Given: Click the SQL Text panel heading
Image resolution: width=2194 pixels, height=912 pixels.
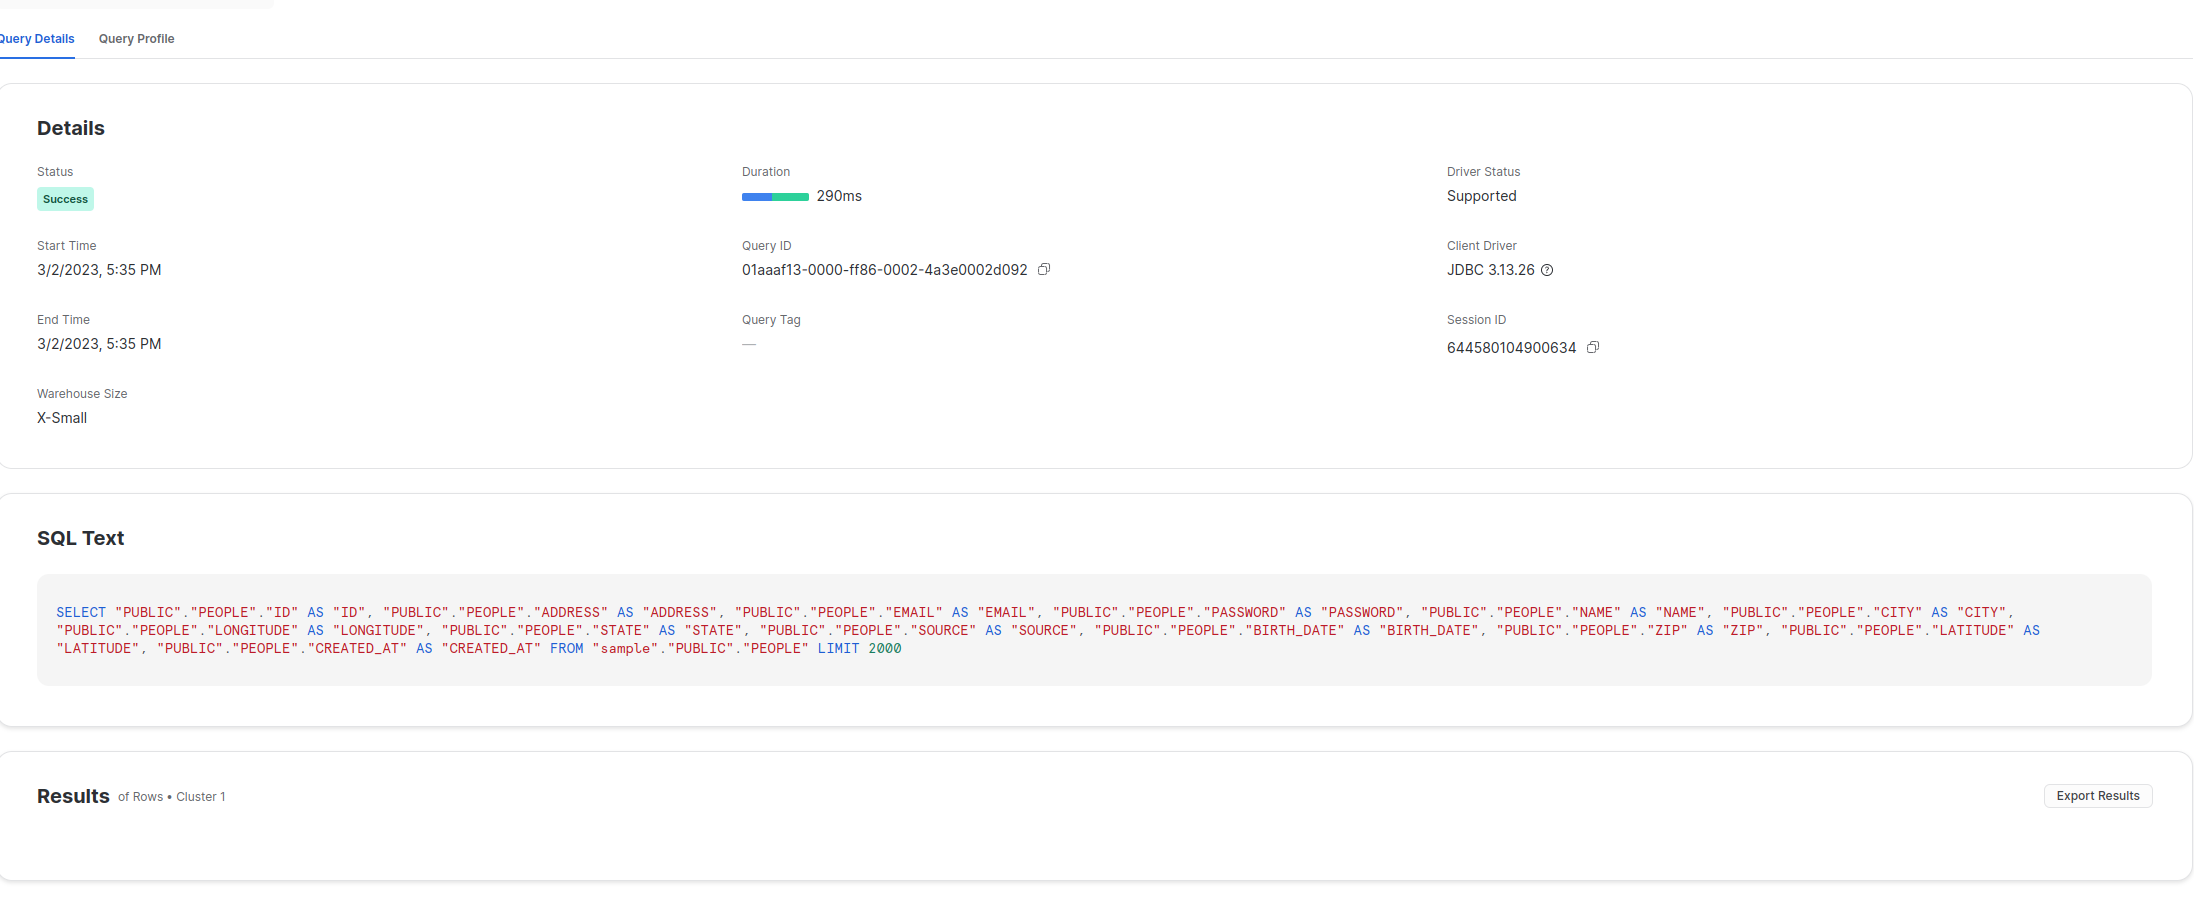Looking at the screenshot, I should click(x=80, y=537).
